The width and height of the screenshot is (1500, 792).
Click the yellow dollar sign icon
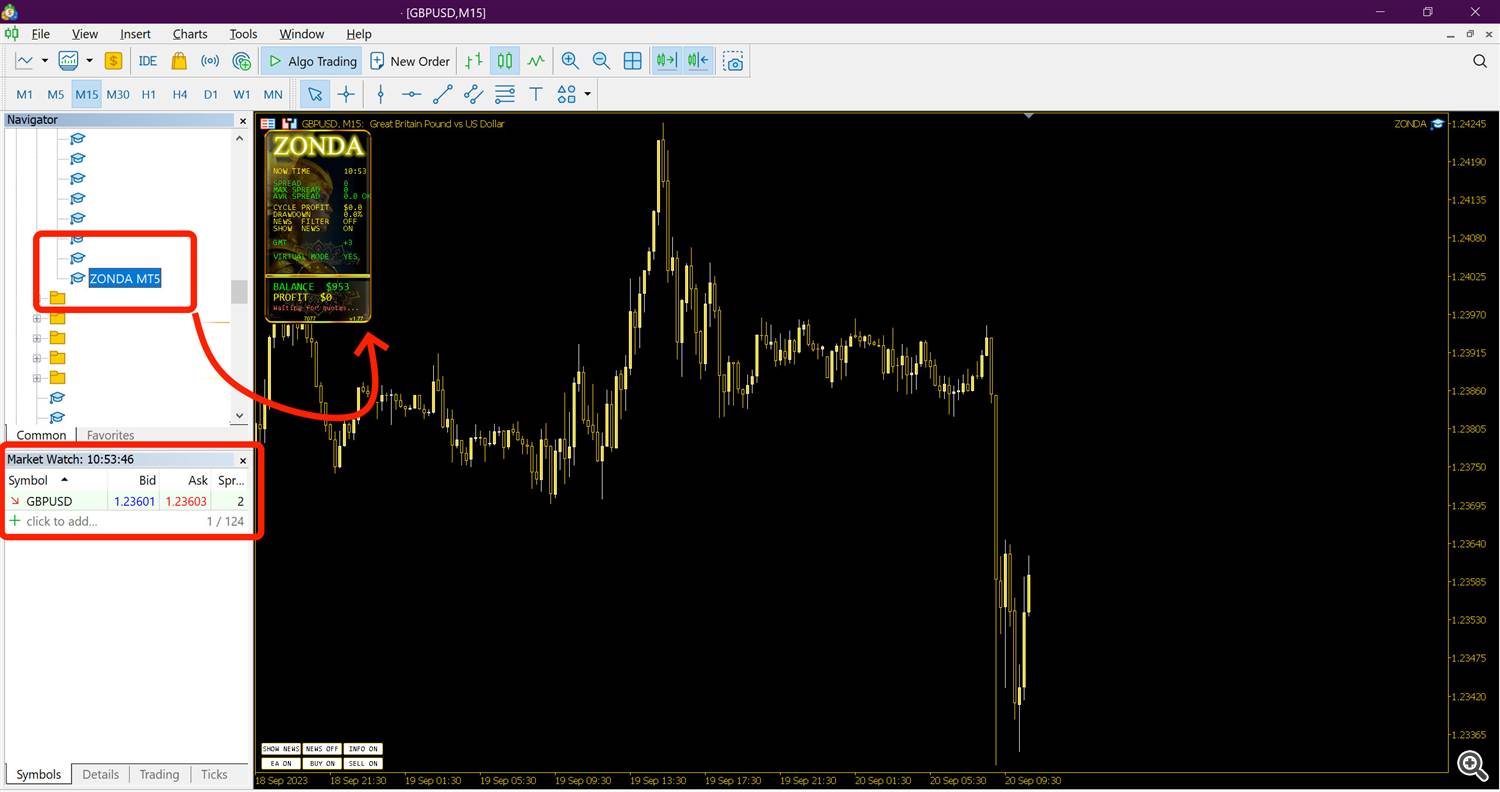[113, 61]
